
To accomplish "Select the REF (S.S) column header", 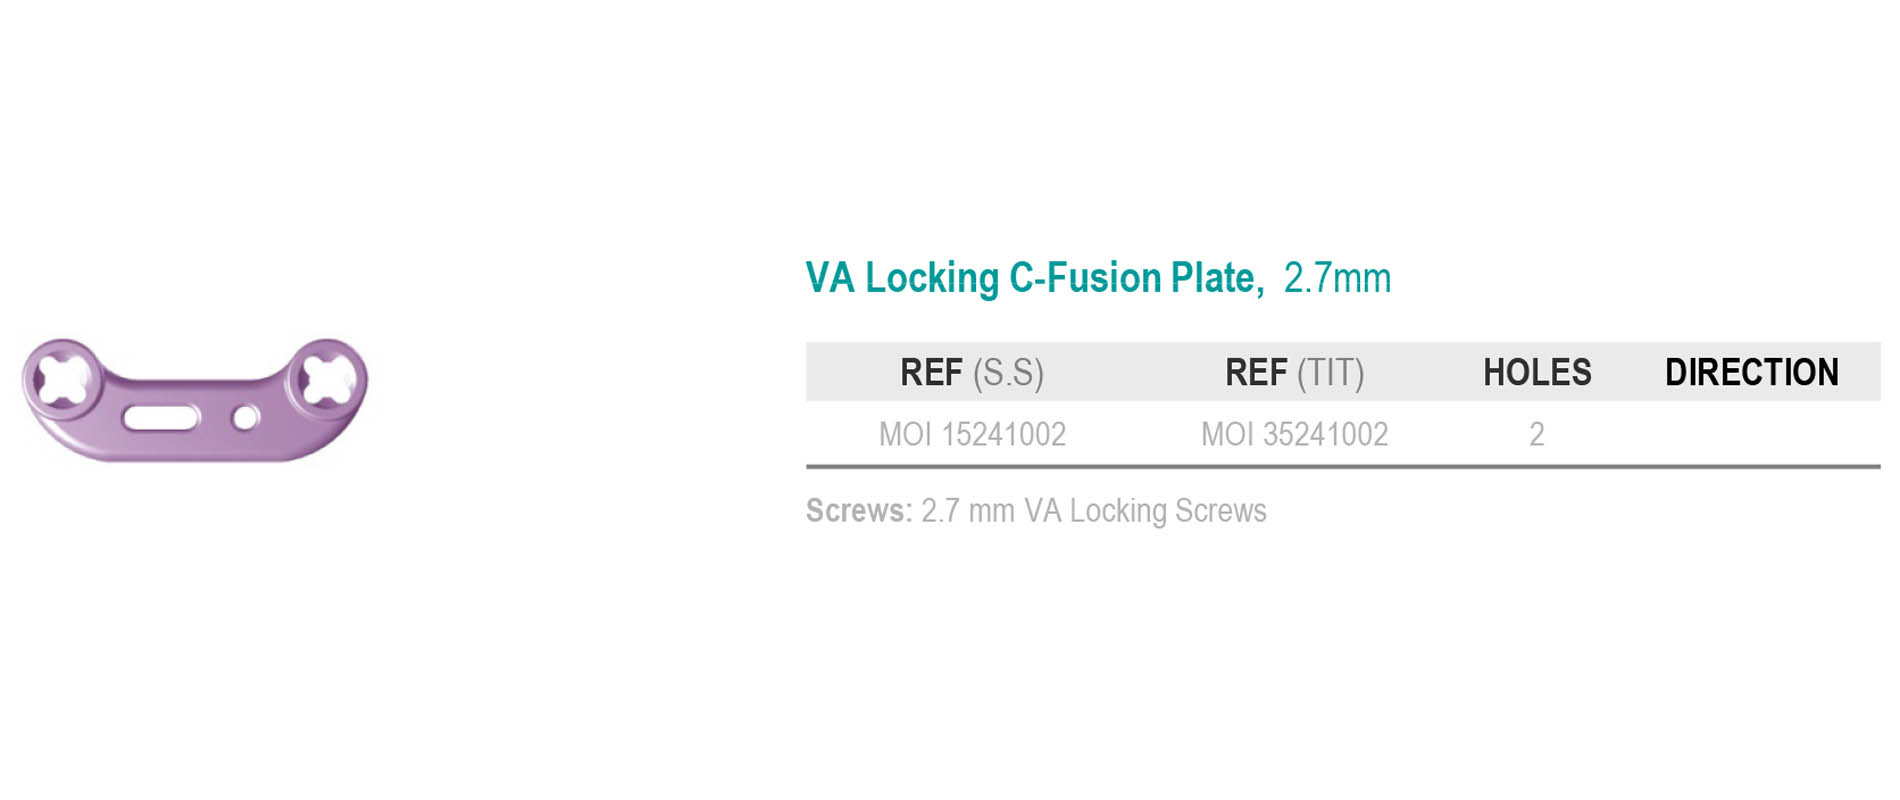I will coord(972,372).
